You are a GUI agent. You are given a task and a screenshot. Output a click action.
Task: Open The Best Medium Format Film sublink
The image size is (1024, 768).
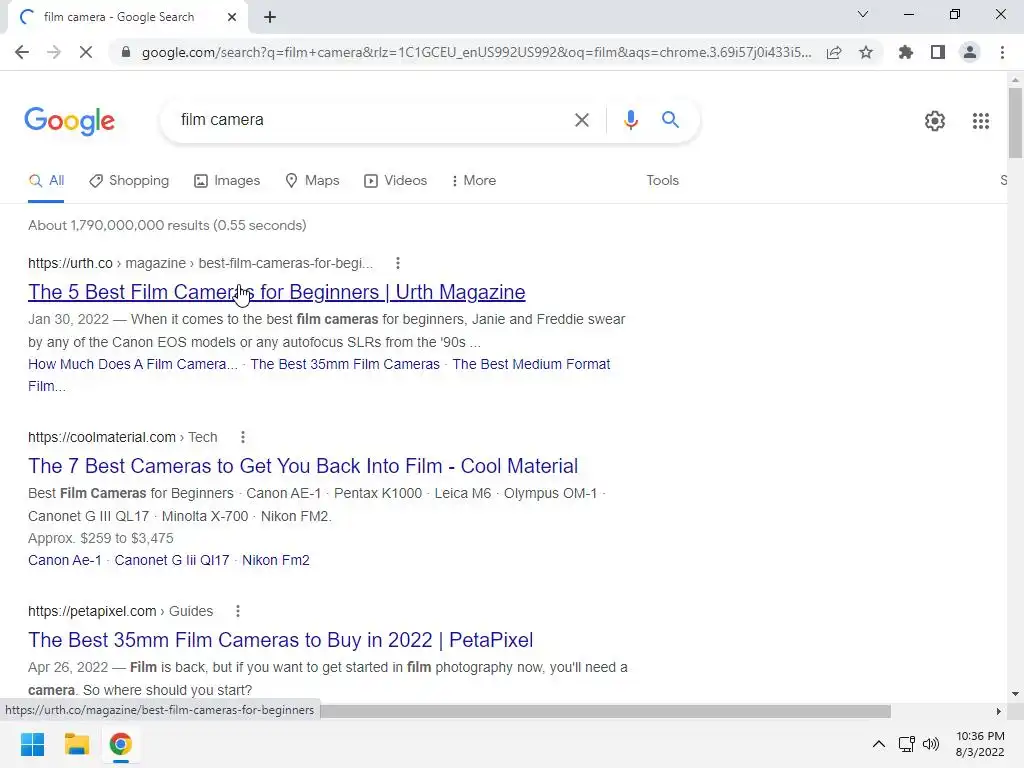(531, 364)
